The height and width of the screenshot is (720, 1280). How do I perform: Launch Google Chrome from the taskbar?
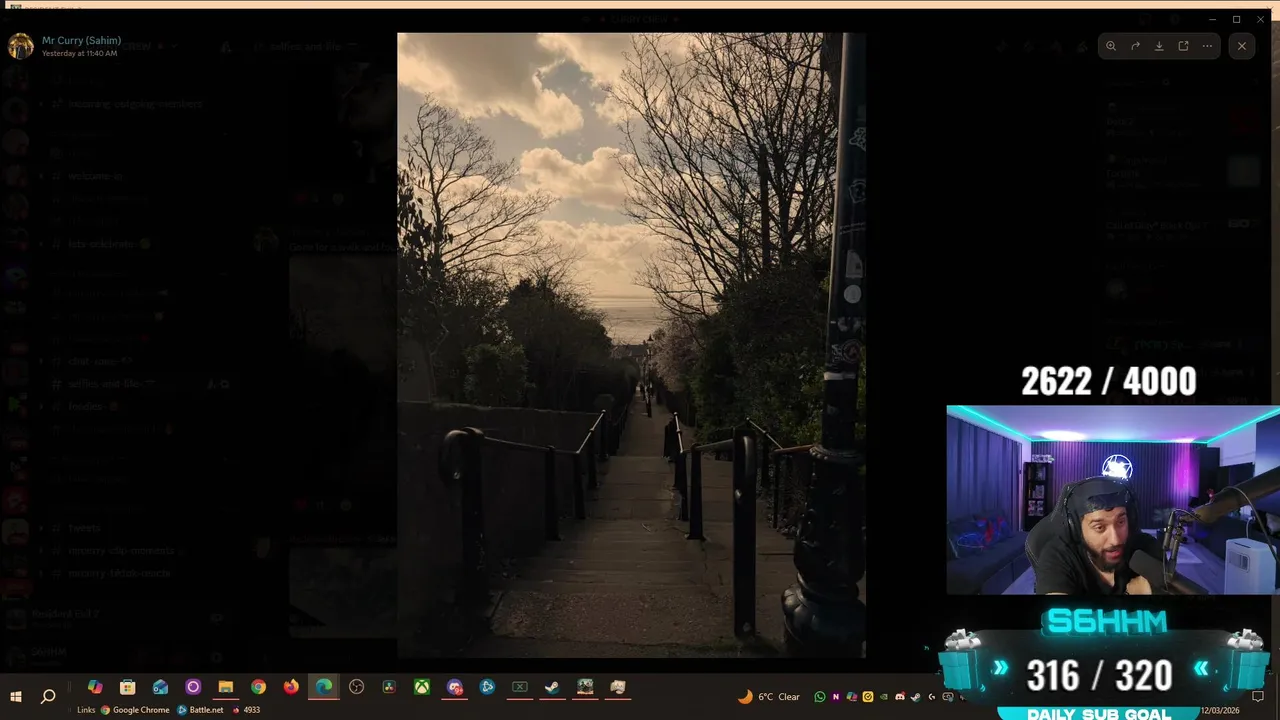click(x=258, y=687)
